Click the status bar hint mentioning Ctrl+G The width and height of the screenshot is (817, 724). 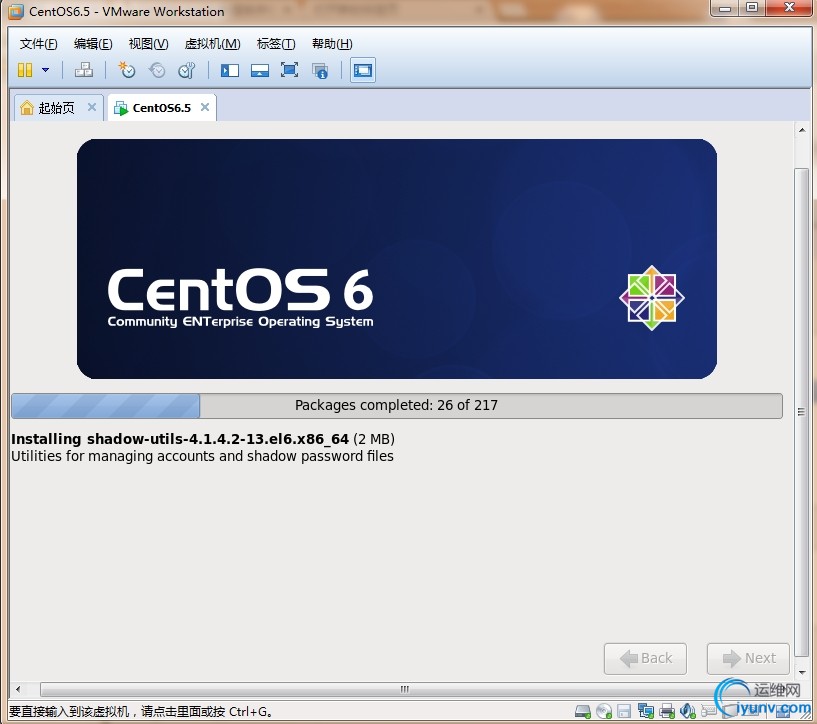click(141, 711)
